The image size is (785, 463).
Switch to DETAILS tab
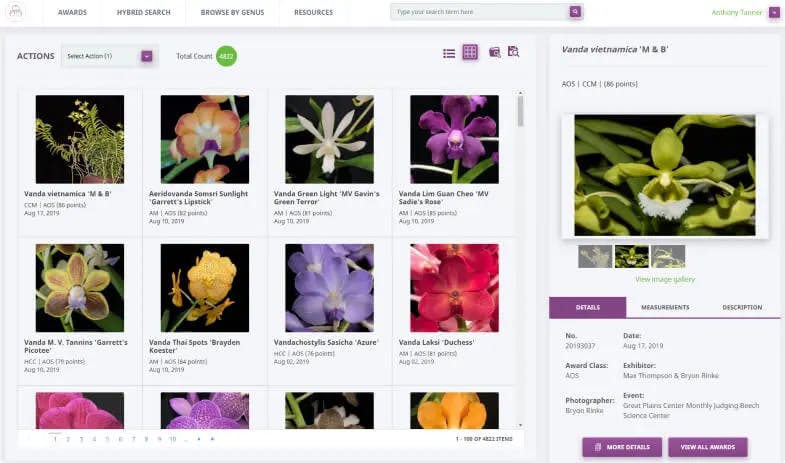pos(588,307)
